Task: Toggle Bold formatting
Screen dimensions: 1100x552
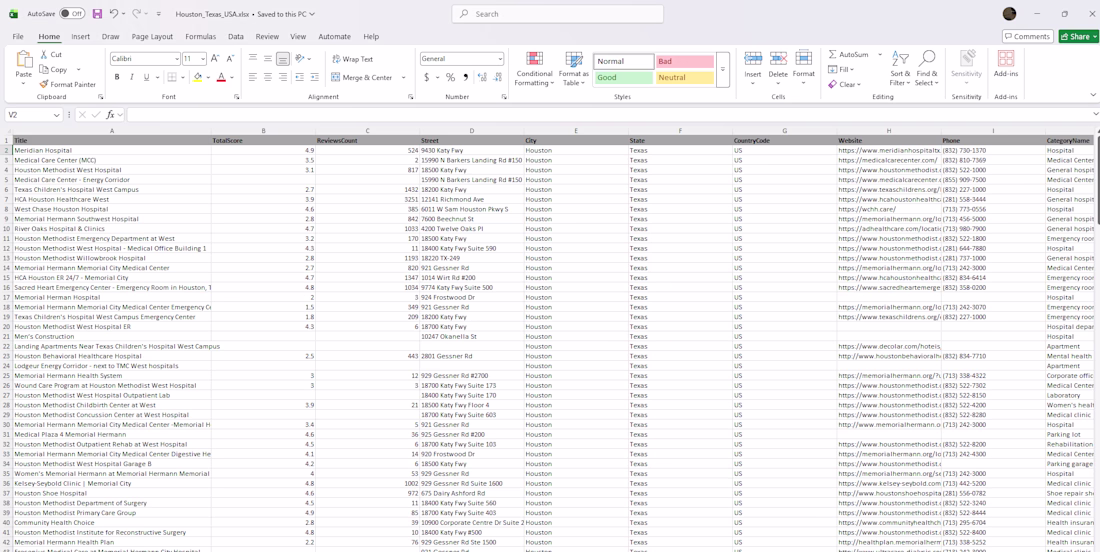Action: tap(117, 77)
